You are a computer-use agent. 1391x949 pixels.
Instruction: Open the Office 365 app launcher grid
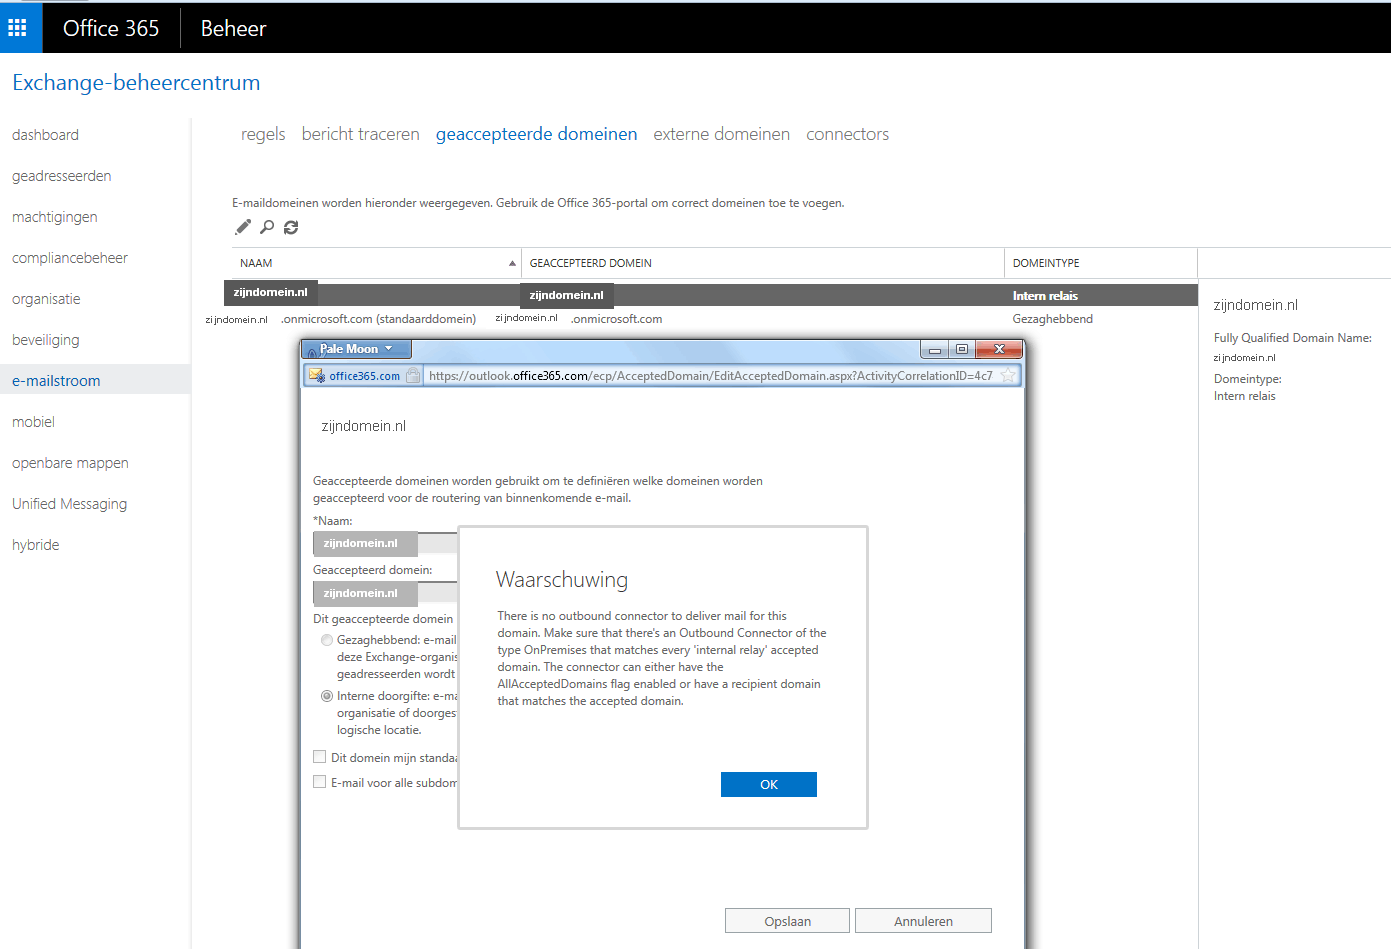pyautogui.click(x=17, y=28)
